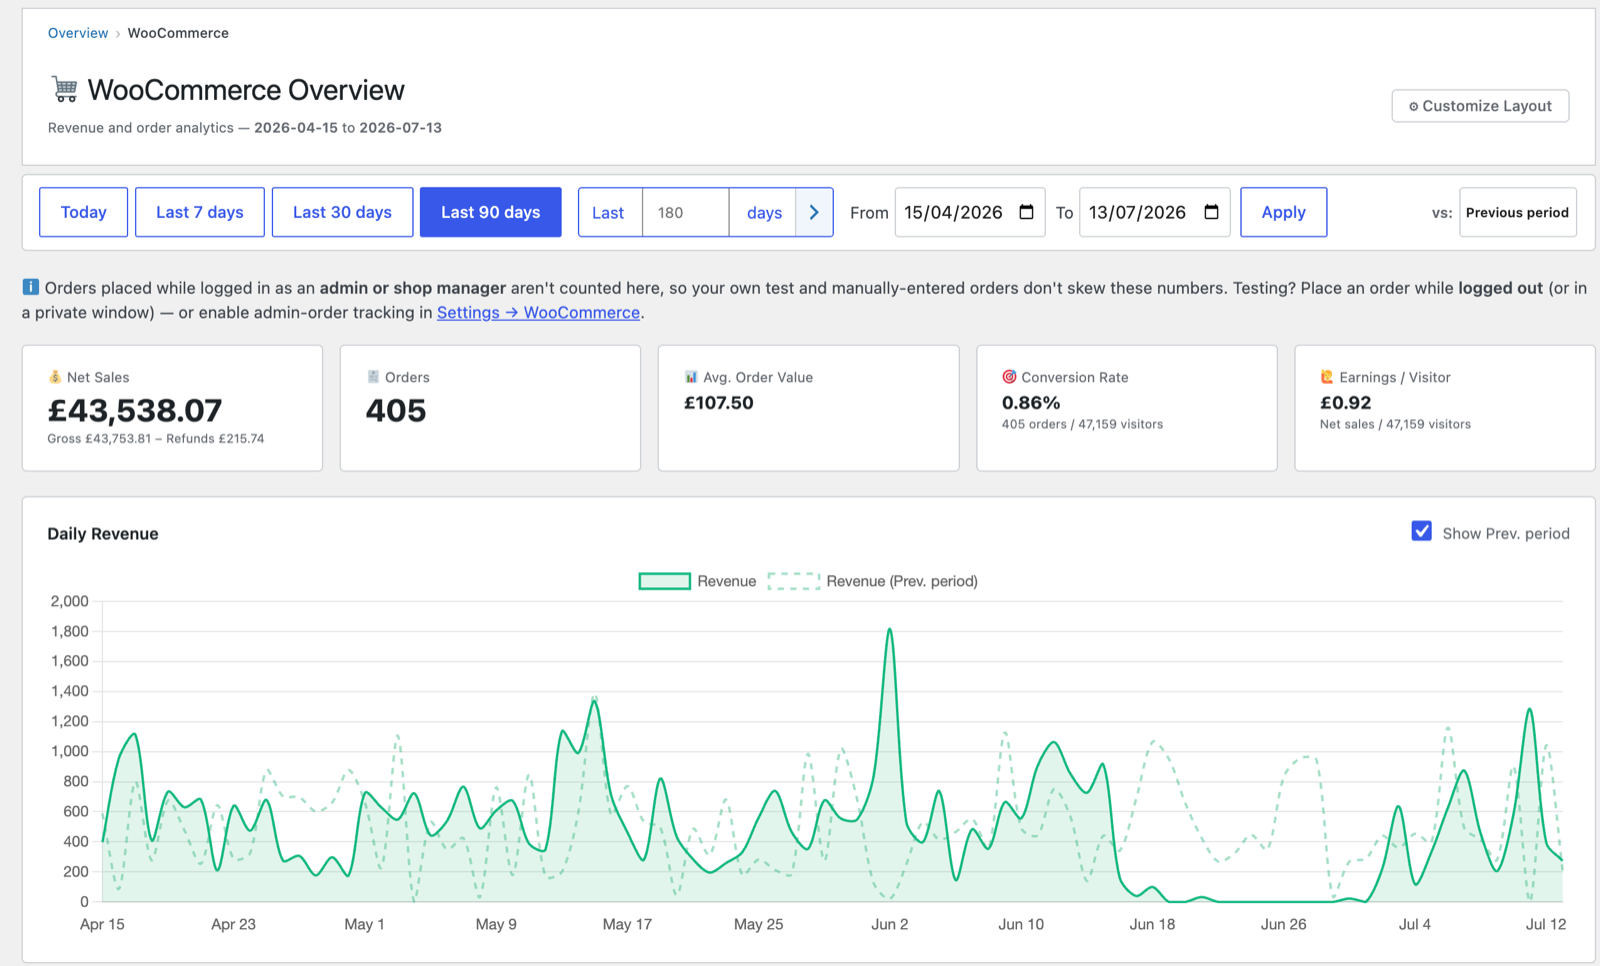Click the From date field 15/04/2026
Screen dimensions: 1600x966
pos(970,212)
